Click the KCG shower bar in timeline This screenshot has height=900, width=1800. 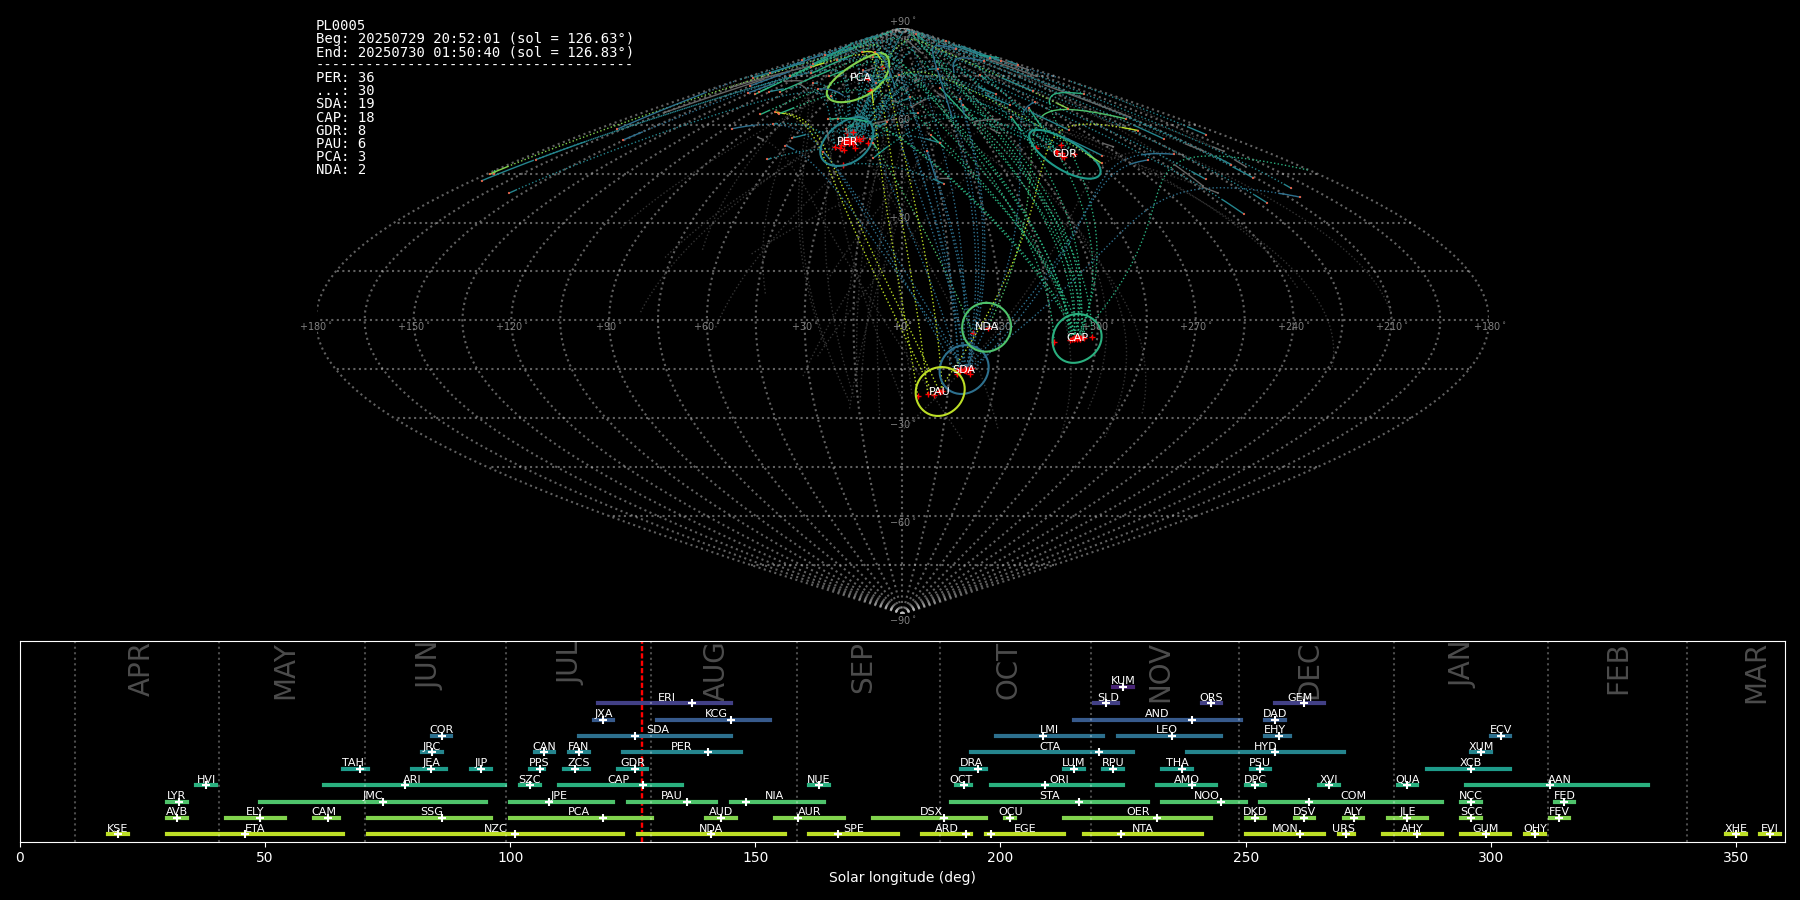713,720
